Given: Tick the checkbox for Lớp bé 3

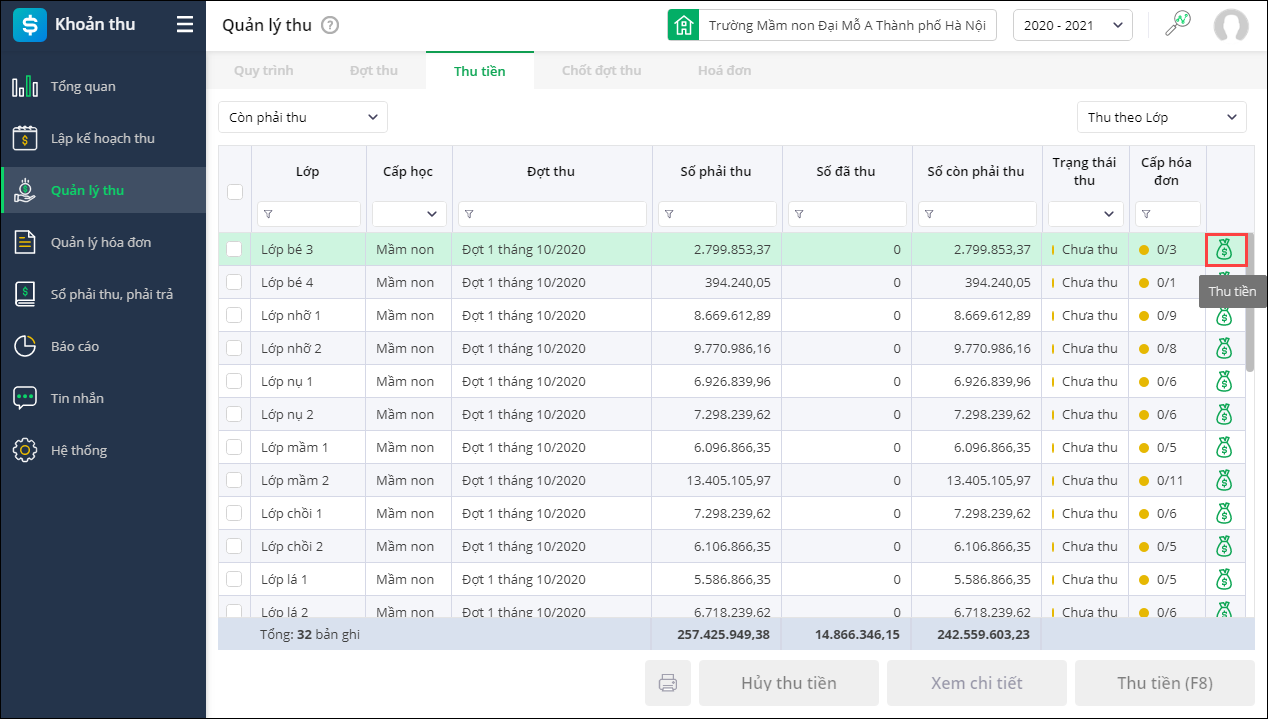Looking at the screenshot, I should pos(234,250).
